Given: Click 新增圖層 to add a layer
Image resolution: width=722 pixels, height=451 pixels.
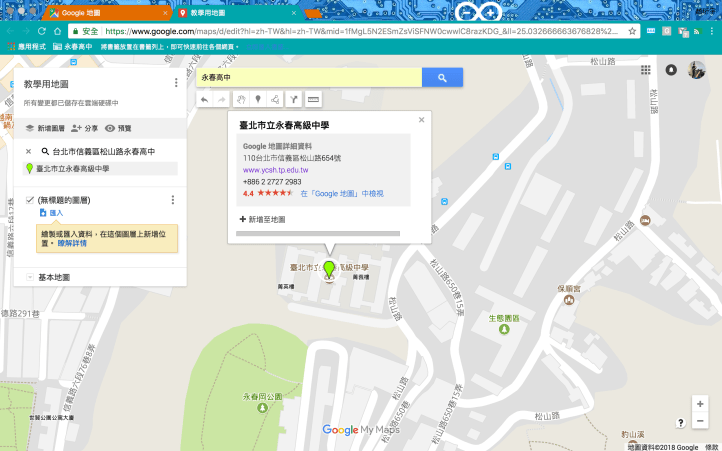Looking at the screenshot, I should 47,129.
